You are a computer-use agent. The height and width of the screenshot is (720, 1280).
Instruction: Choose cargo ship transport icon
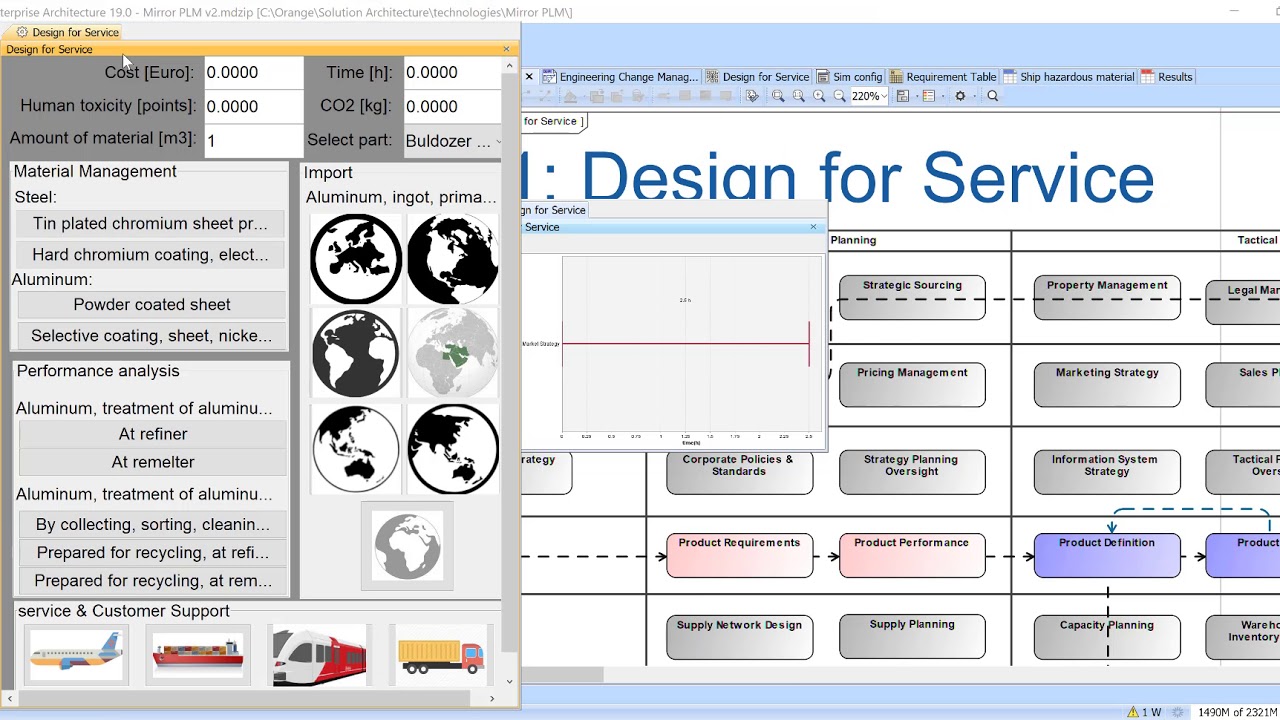tap(198, 655)
